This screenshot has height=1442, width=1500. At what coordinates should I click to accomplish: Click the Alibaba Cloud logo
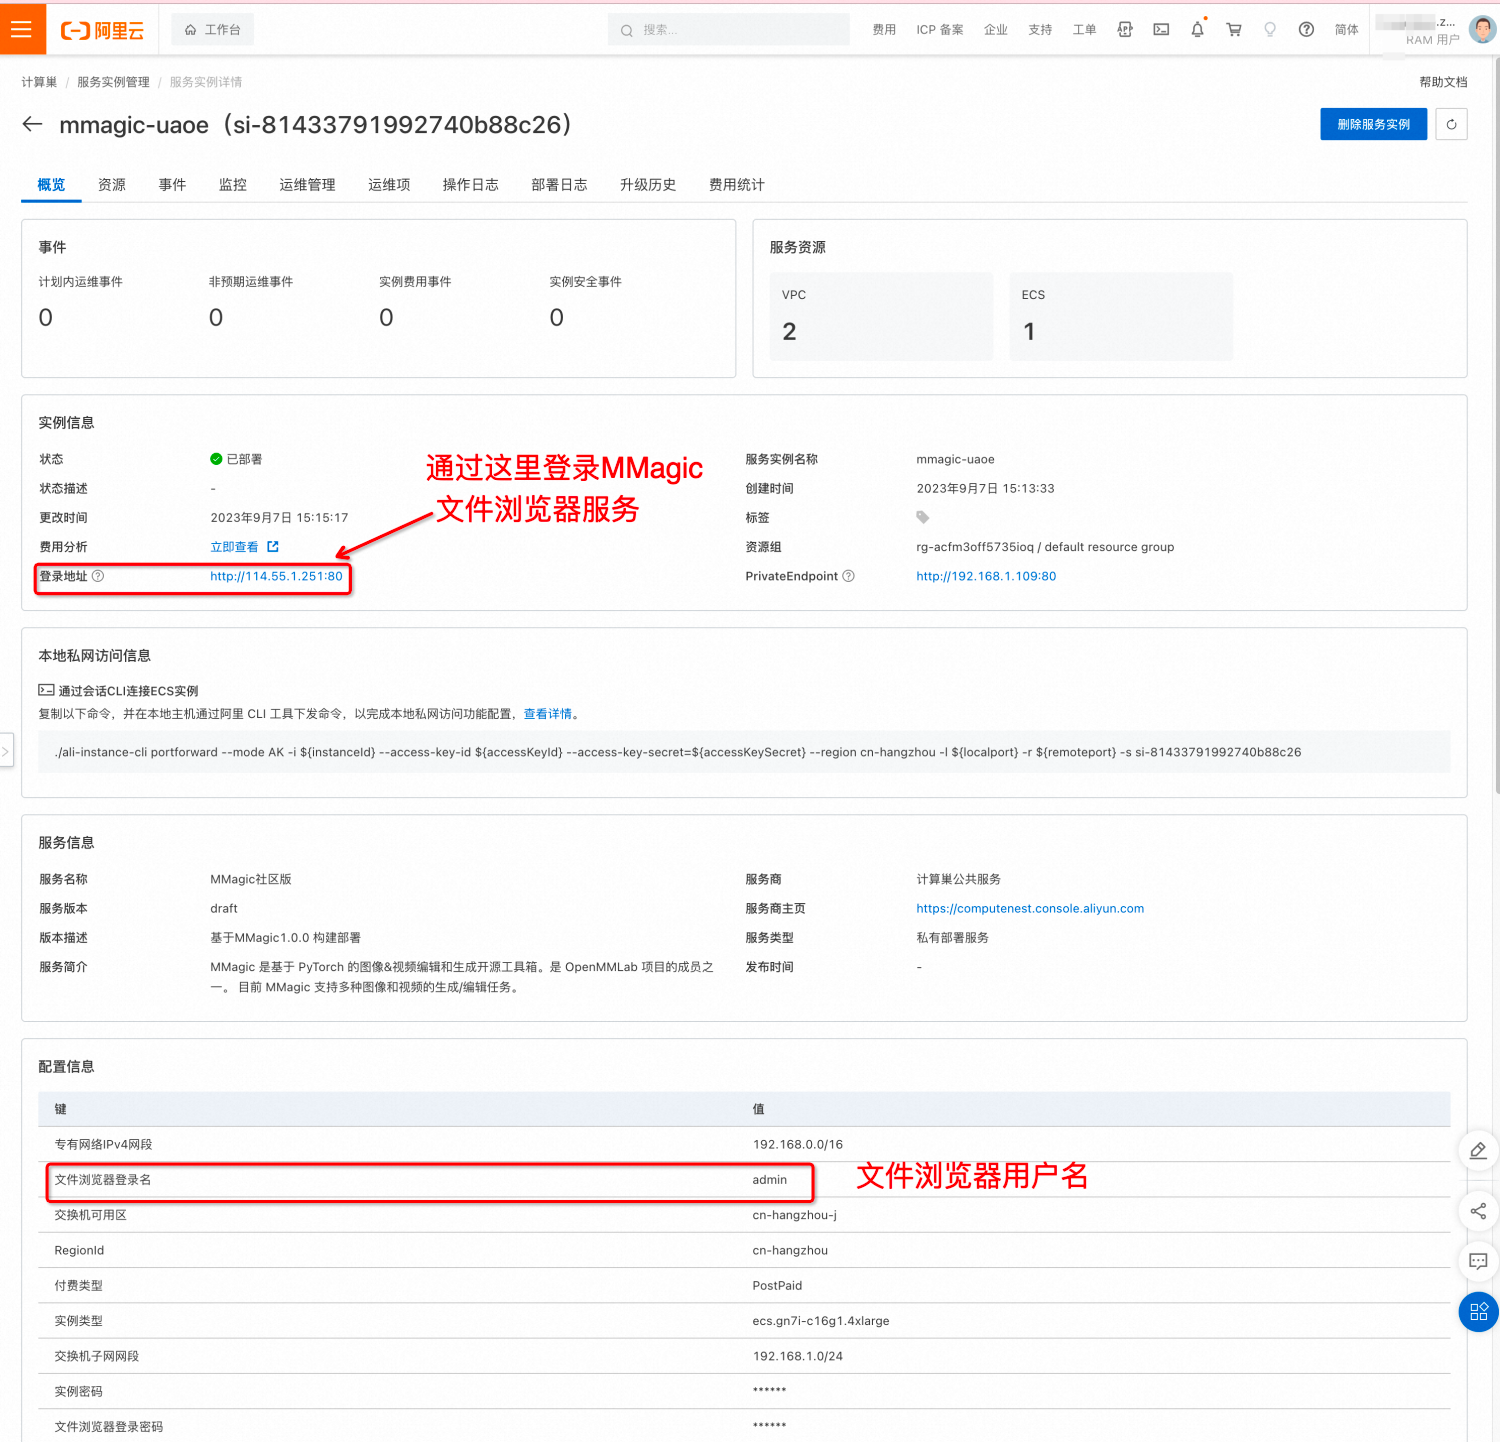(102, 30)
